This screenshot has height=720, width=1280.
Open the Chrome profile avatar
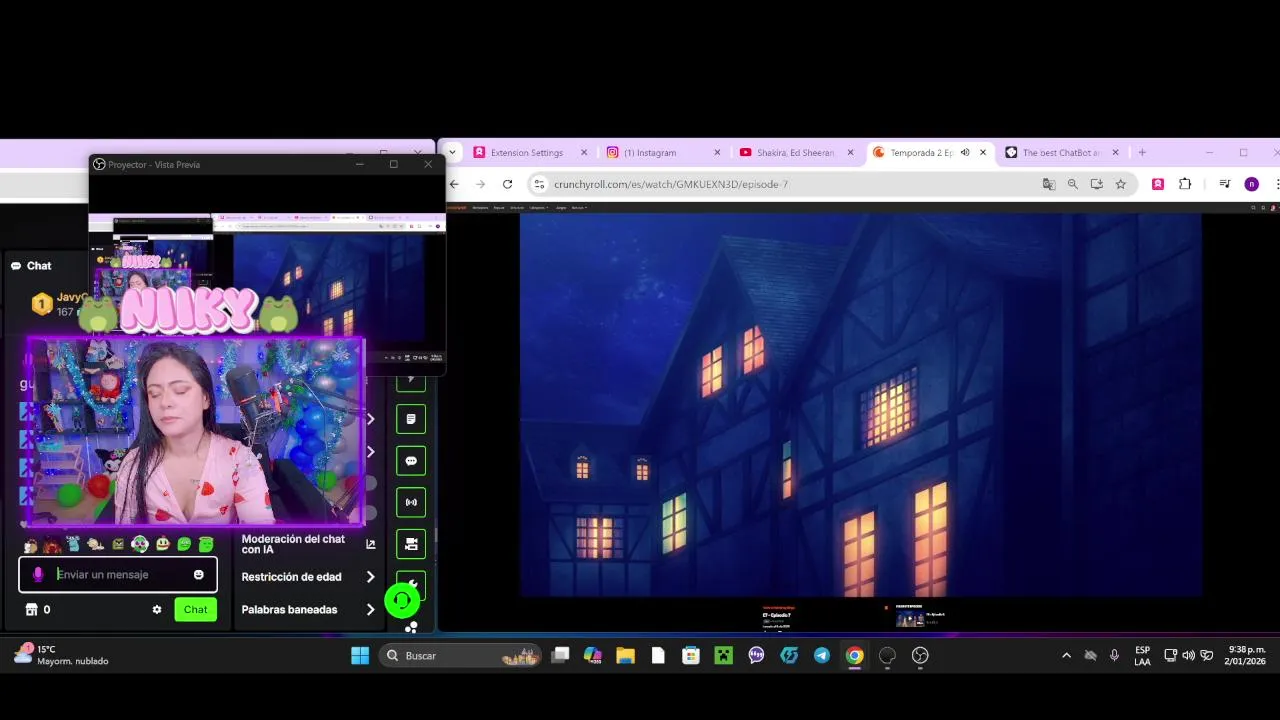point(1251,184)
